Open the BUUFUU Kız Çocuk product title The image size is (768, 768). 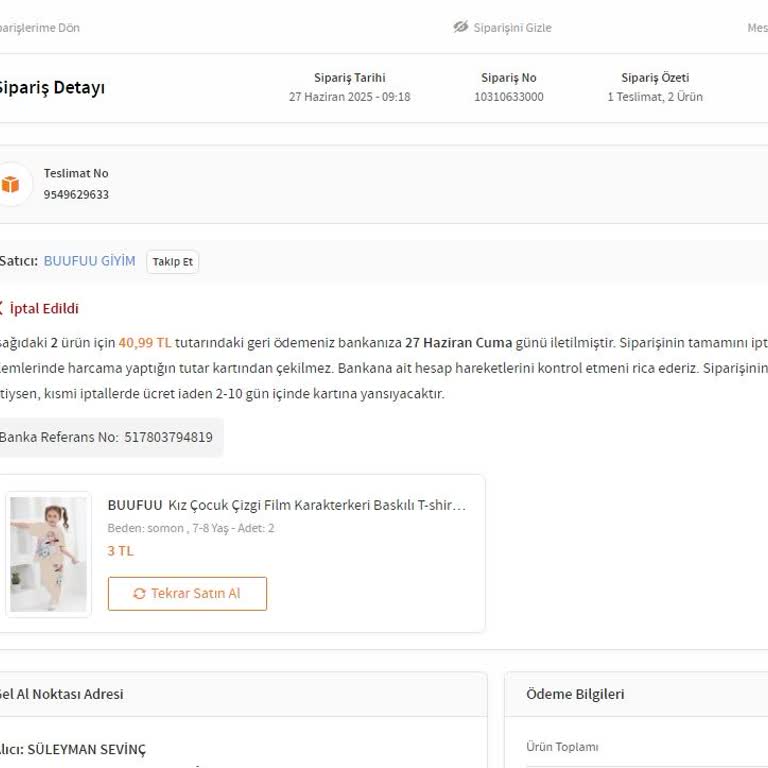coord(287,505)
